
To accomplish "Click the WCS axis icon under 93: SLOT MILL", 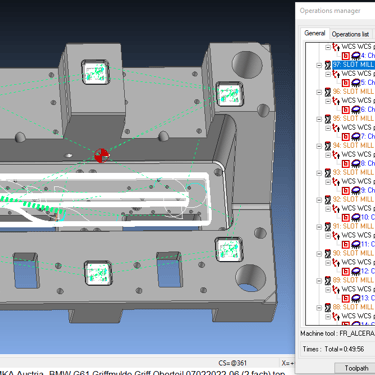I will pyautogui.click(x=336, y=182).
